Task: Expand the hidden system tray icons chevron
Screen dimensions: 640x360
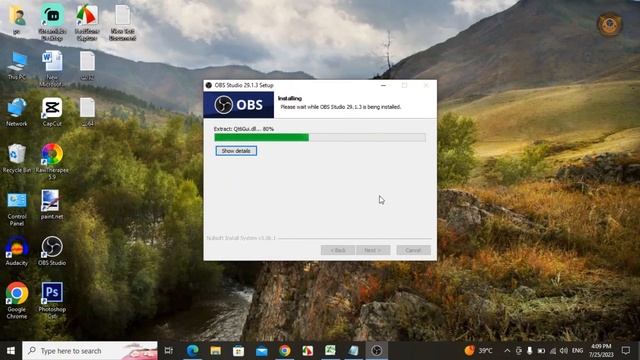Action: [x=507, y=351]
